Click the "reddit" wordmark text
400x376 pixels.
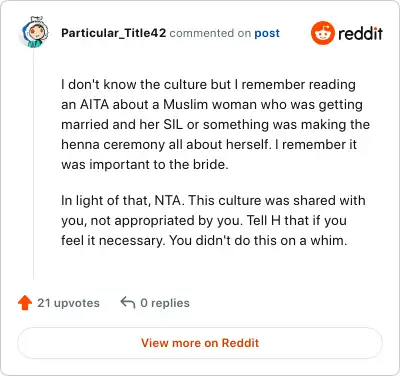[x=360, y=33]
